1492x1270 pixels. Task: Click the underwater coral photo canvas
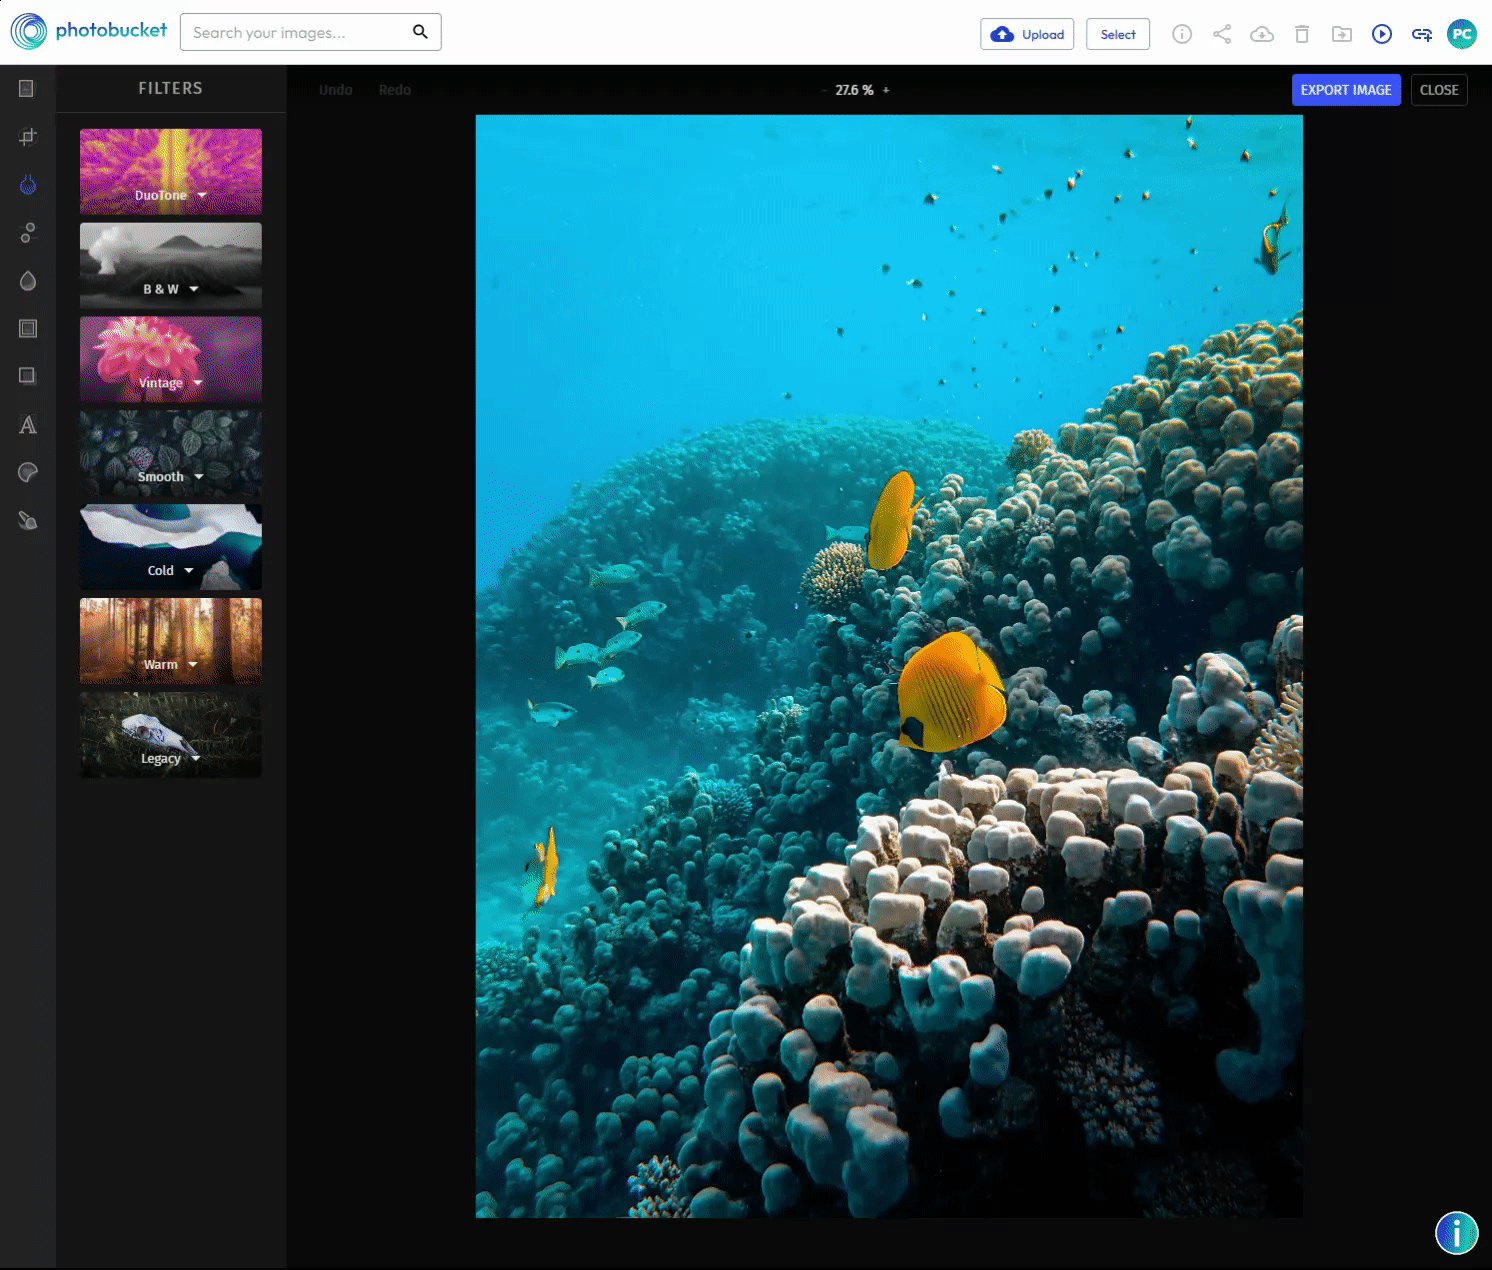889,666
